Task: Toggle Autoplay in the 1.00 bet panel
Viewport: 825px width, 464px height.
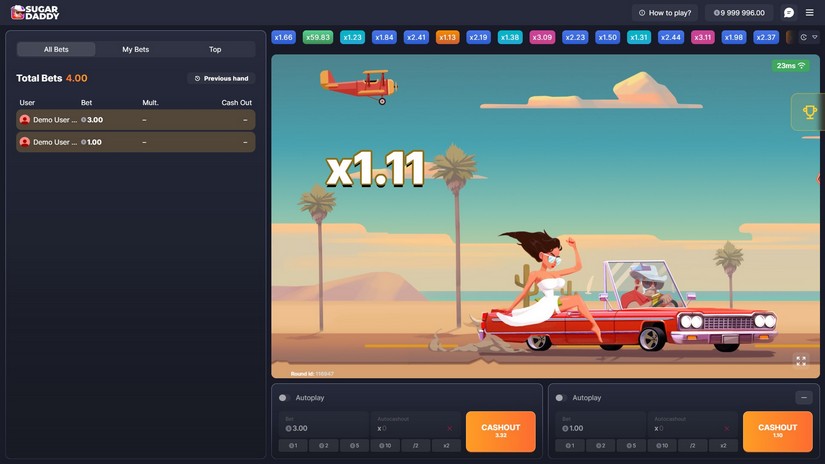Action: point(560,398)
